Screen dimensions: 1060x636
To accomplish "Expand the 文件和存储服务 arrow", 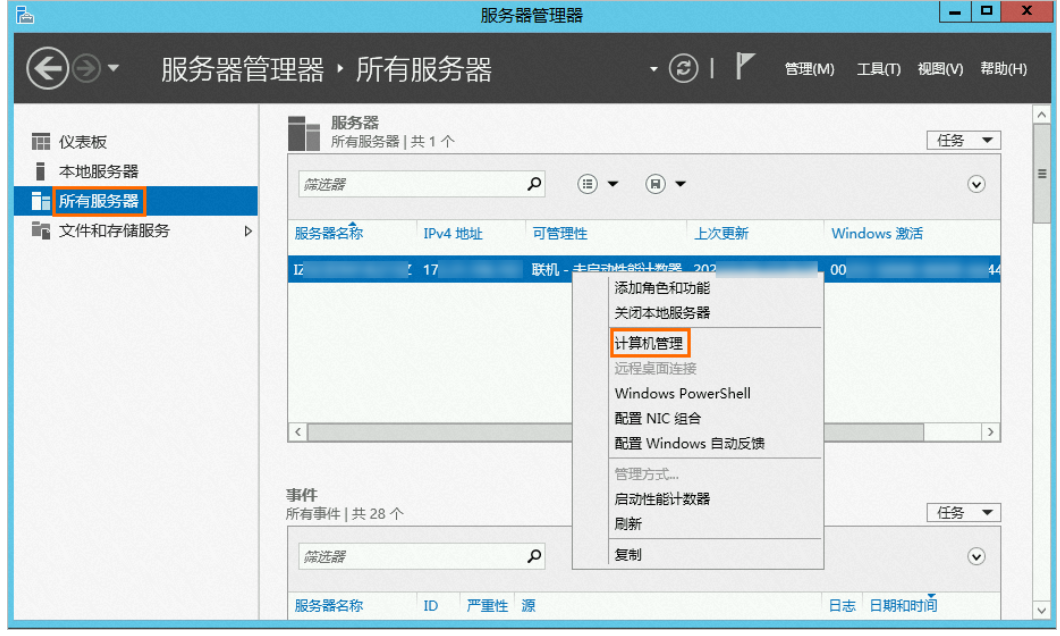I will click(248, 231).
